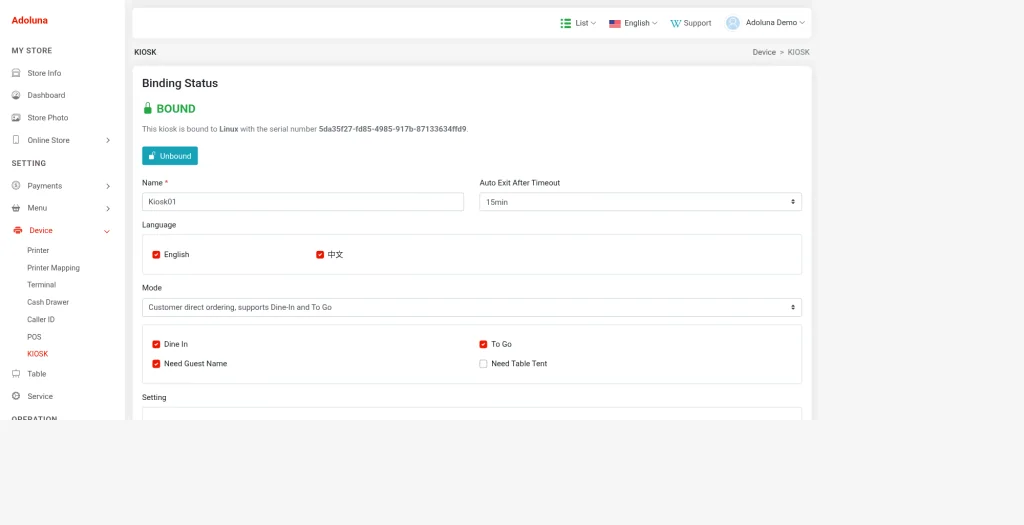The image size is (1024, 525).
Task: Click the Dashboard gauge icon
Action: pos(16,95)
